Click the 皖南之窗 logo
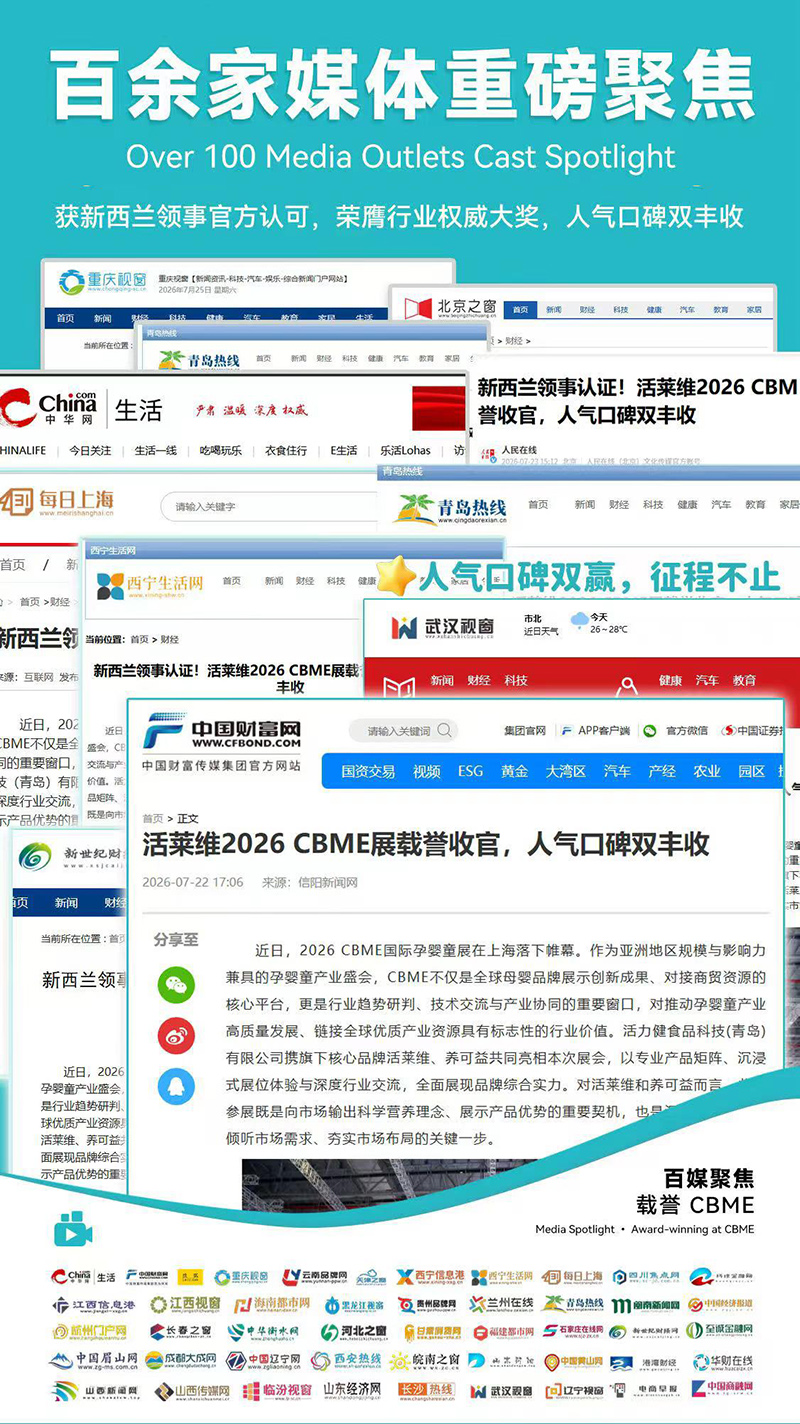The height and width of the screenshot is (1424, 800). [x=424, y=1360]
